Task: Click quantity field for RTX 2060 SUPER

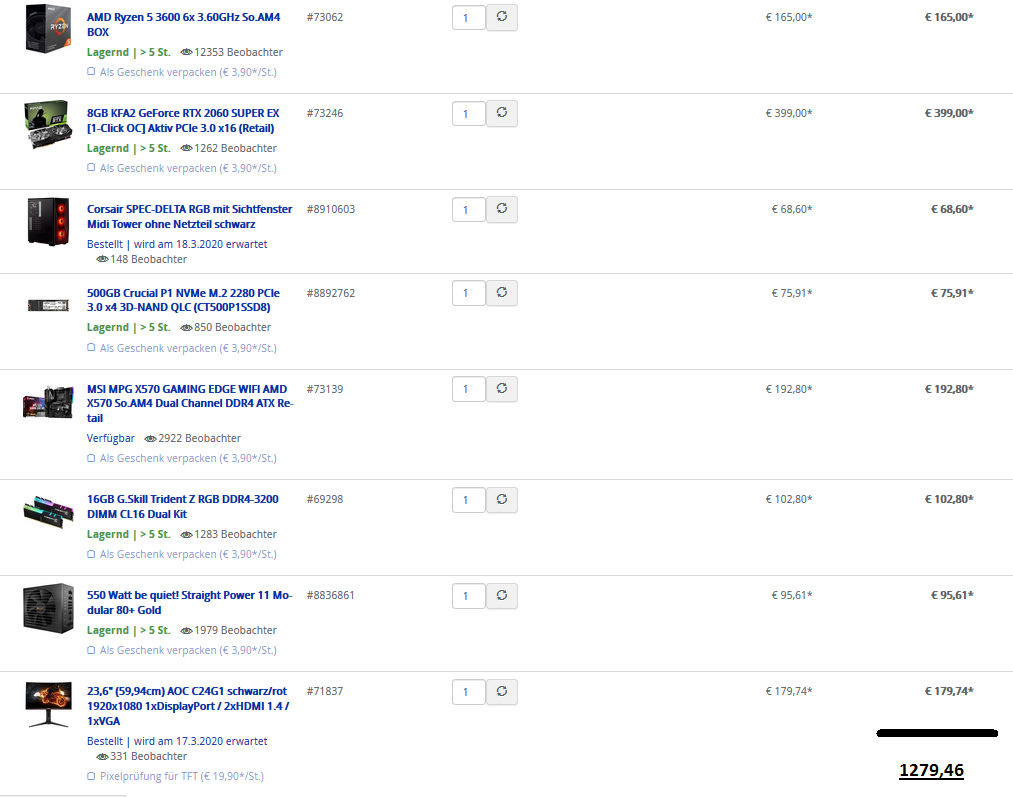Action: coord(468,114)
